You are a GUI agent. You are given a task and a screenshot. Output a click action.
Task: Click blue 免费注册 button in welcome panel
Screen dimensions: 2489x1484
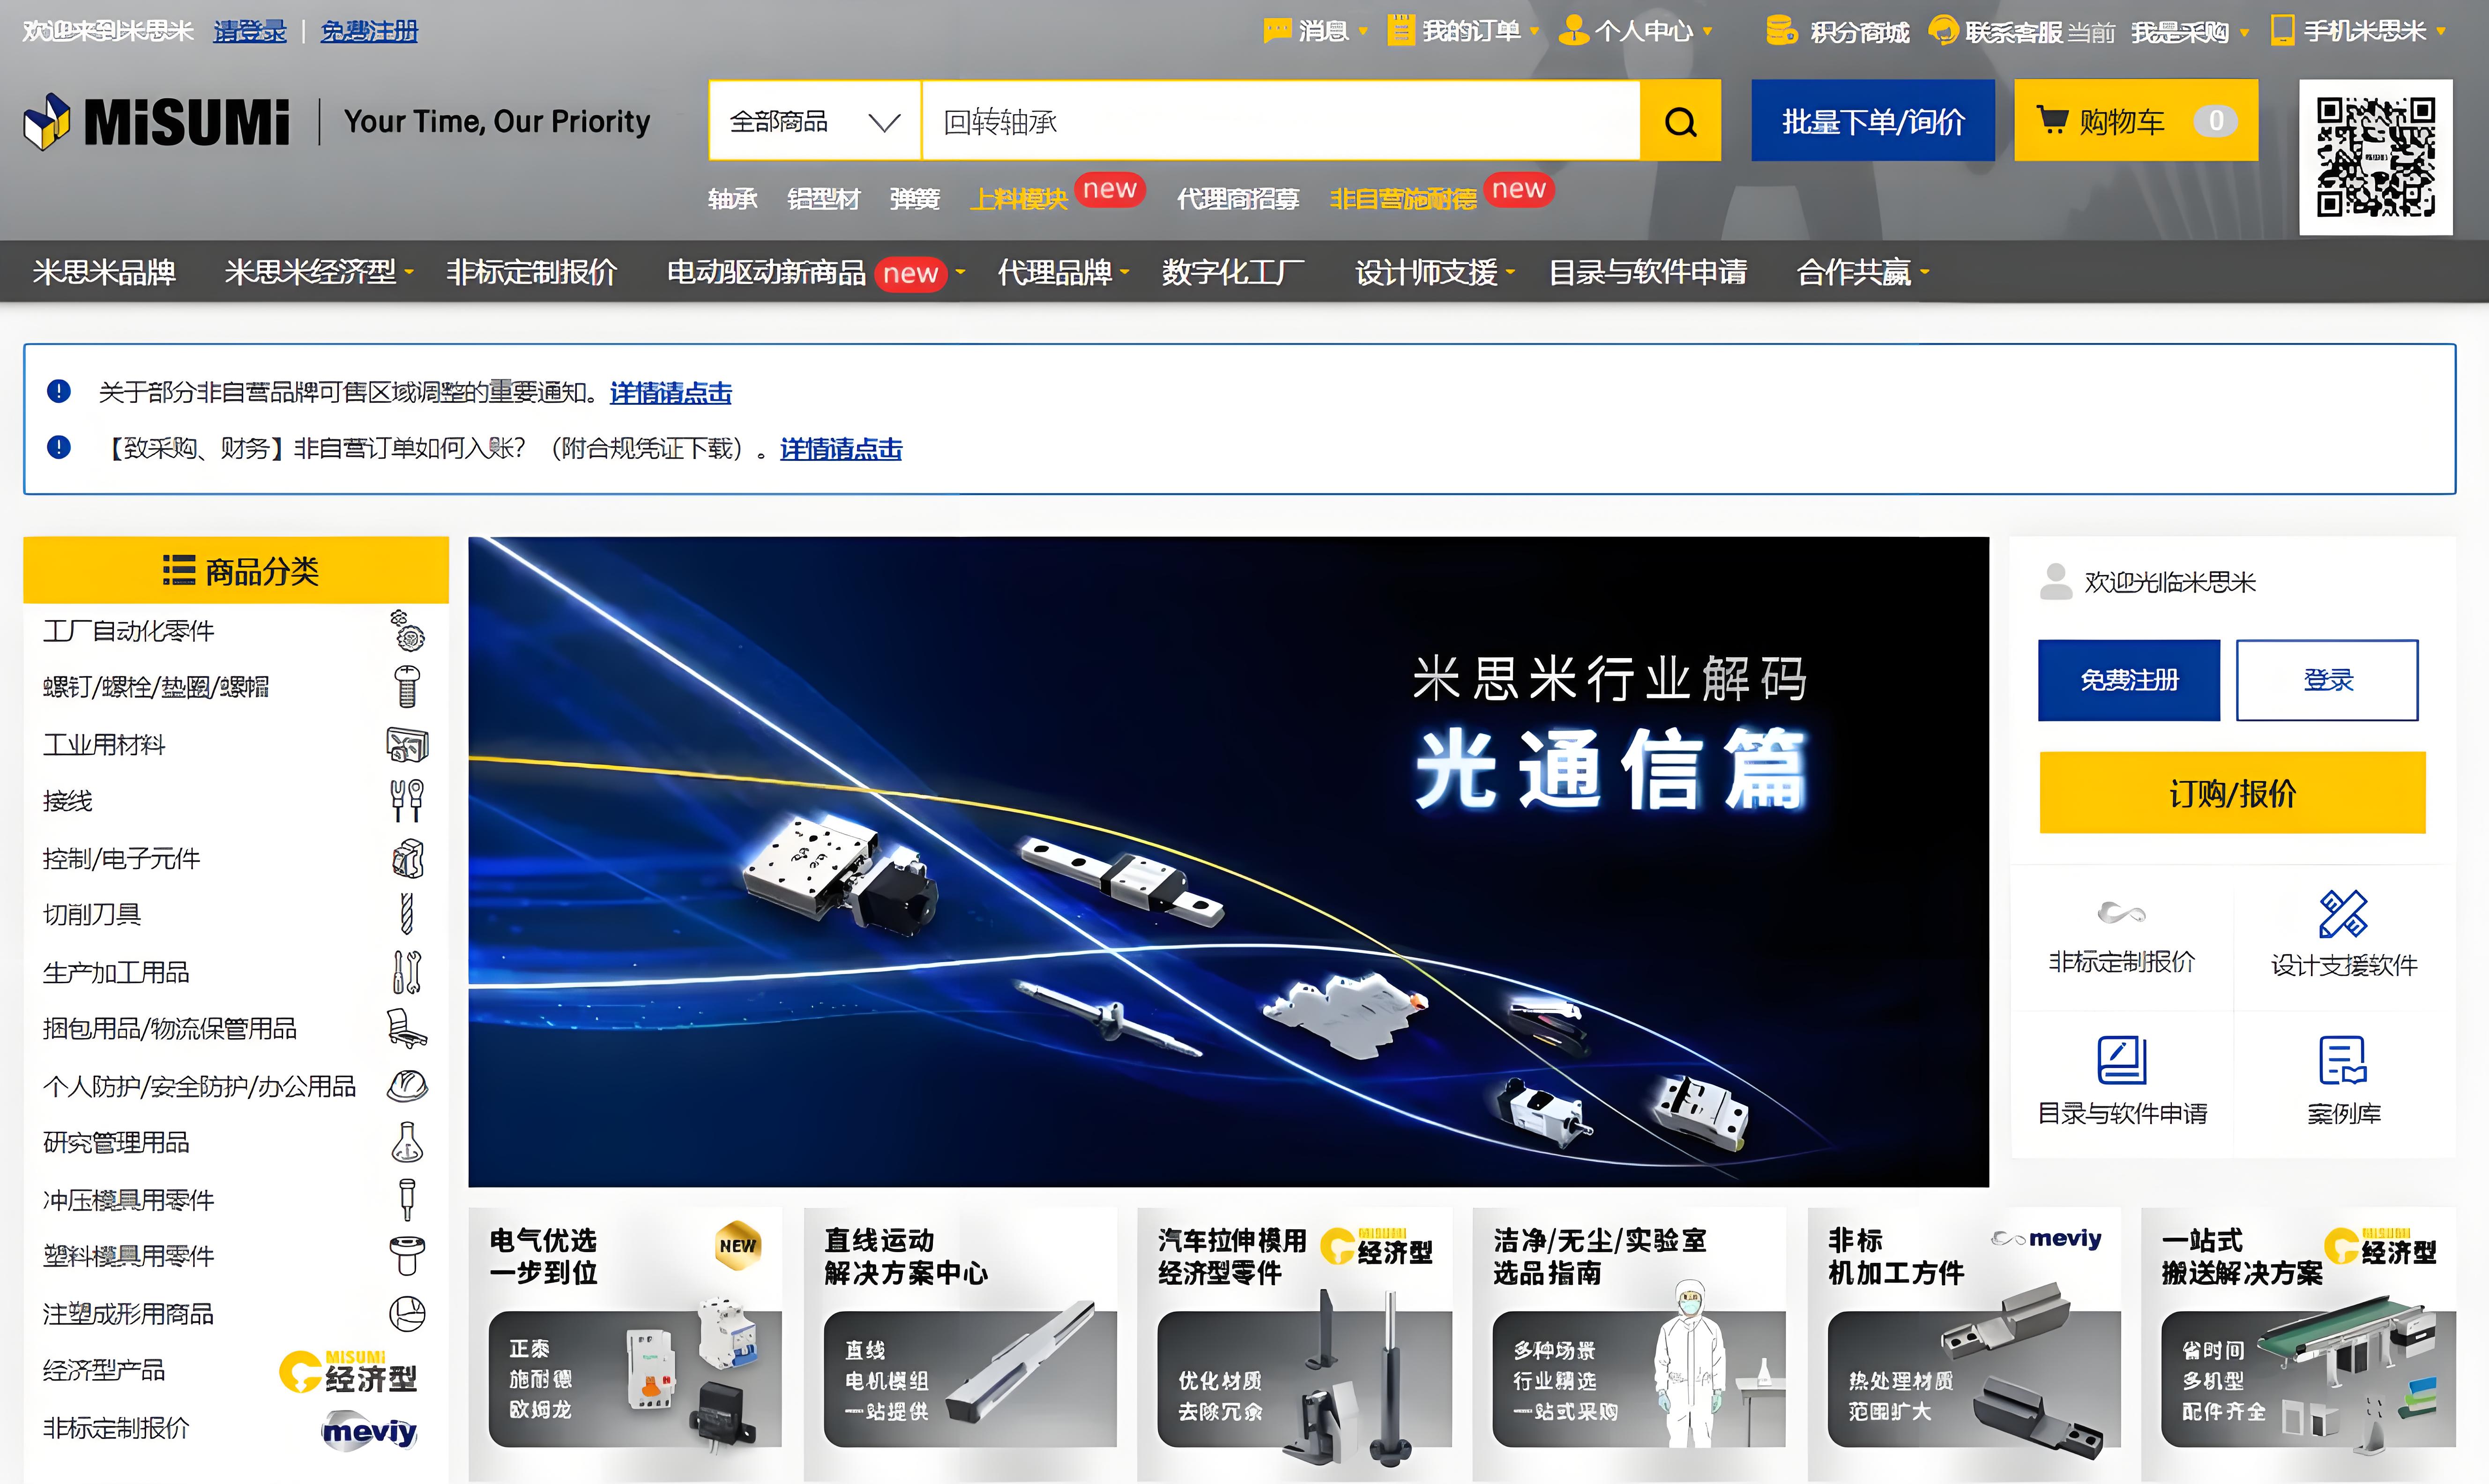(x=2129, y=680)
